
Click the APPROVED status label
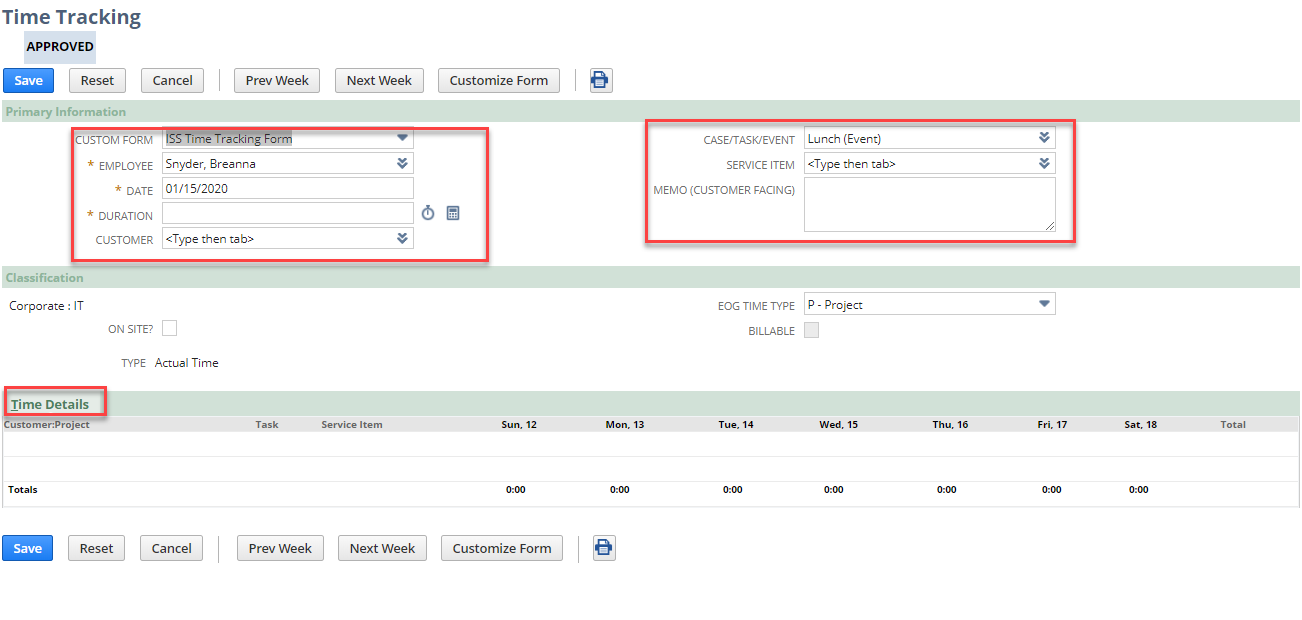pyautogui.click(x=60, y=47)
